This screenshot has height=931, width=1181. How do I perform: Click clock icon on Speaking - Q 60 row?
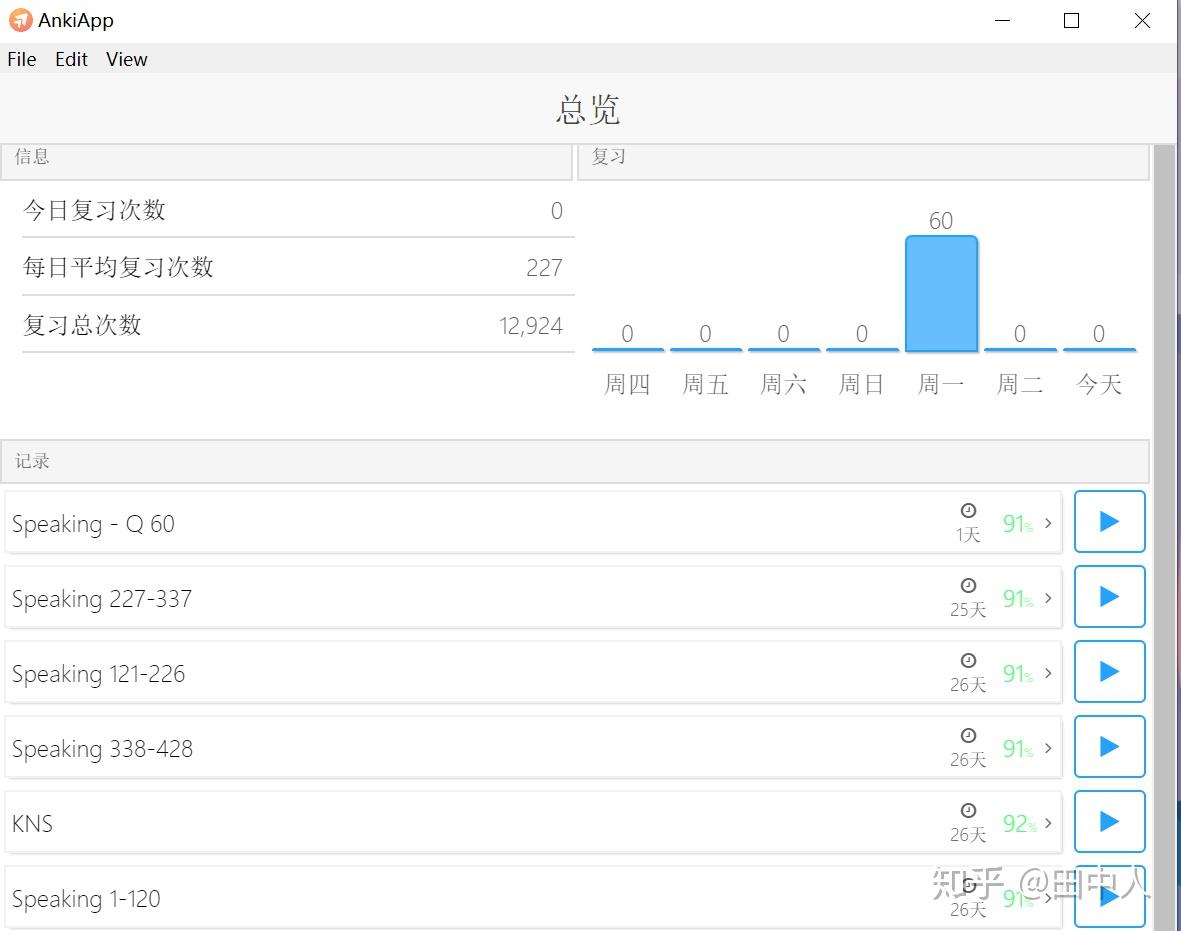pyautogui.click(x=969, y=511)
